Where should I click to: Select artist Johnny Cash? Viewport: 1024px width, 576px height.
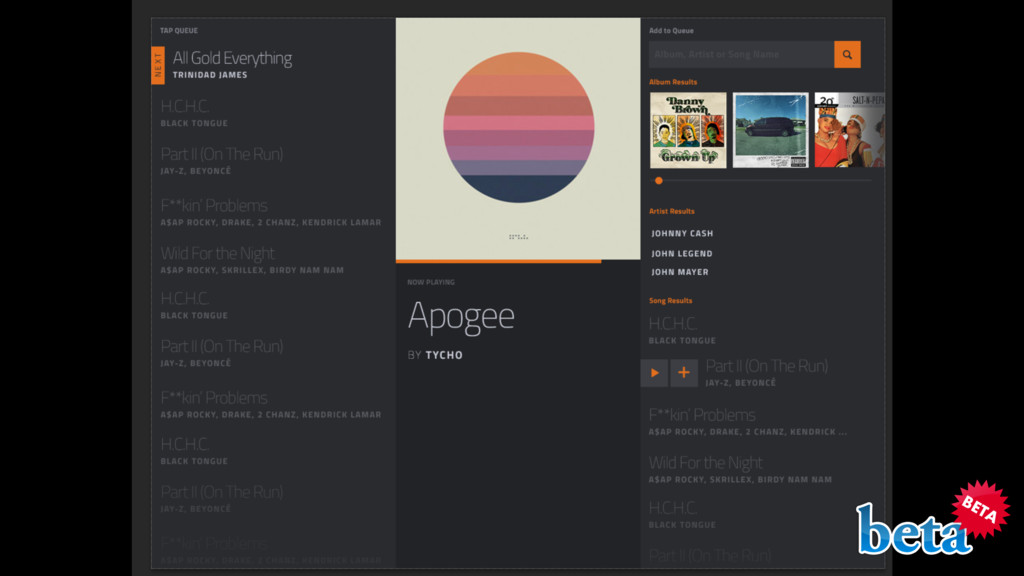point(682,233)
